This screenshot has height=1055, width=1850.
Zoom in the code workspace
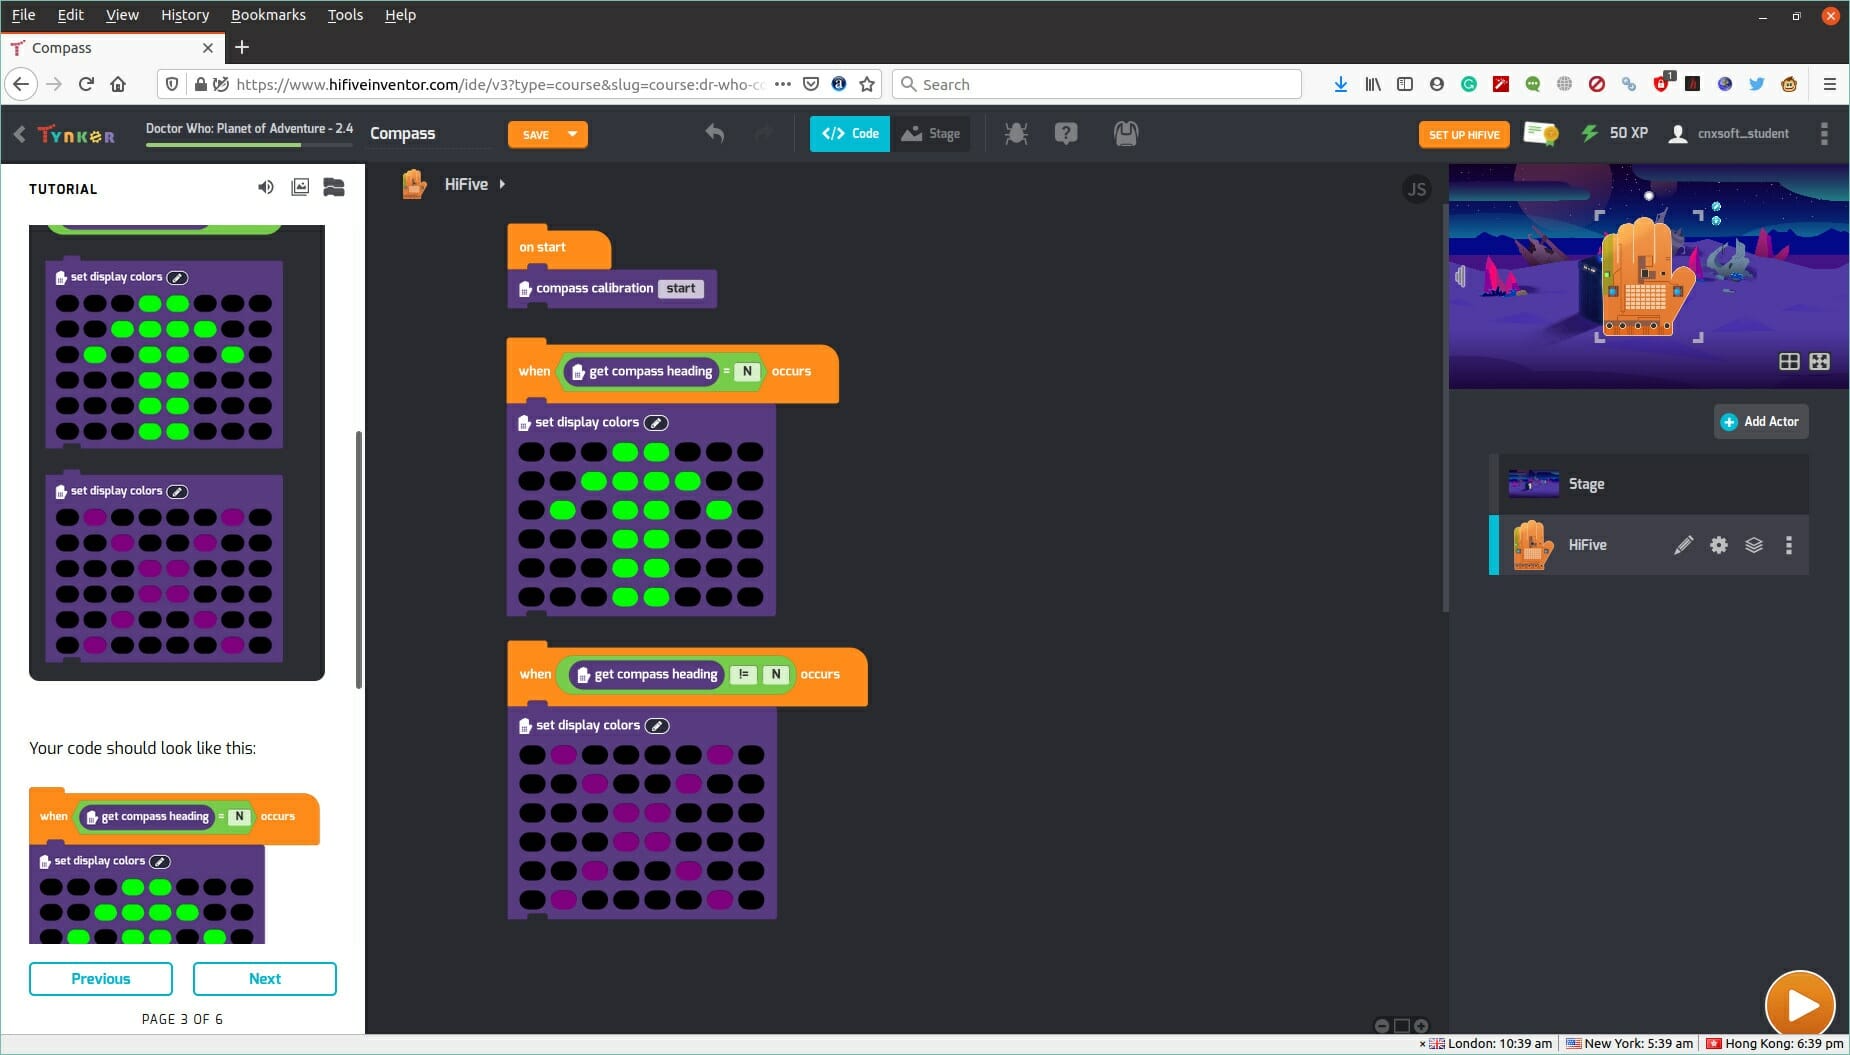(1421, 1025)
